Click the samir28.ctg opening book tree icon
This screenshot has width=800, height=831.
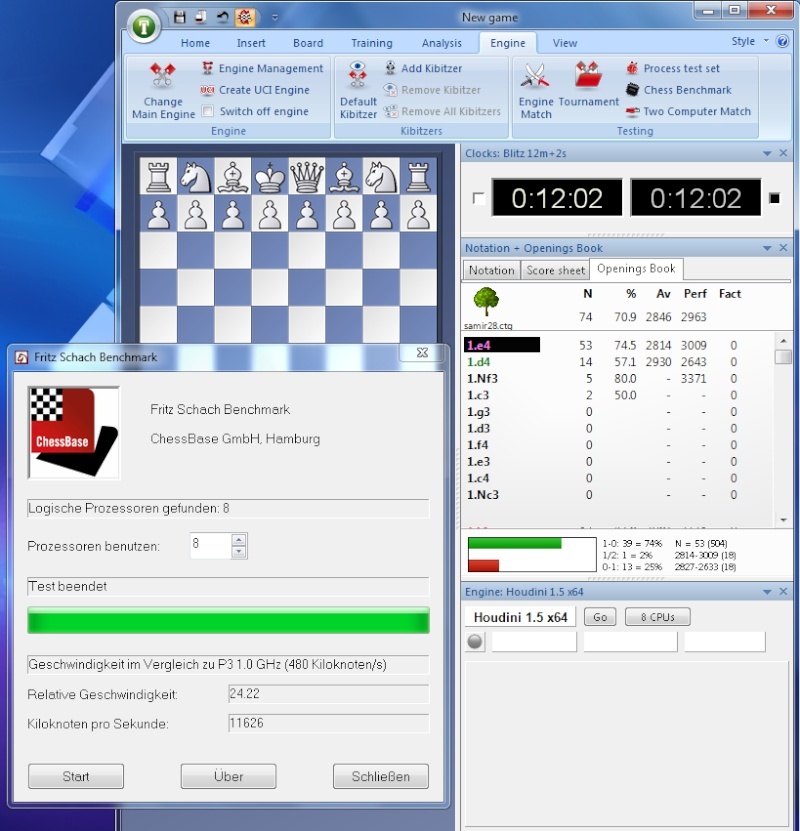coord(486,302)
